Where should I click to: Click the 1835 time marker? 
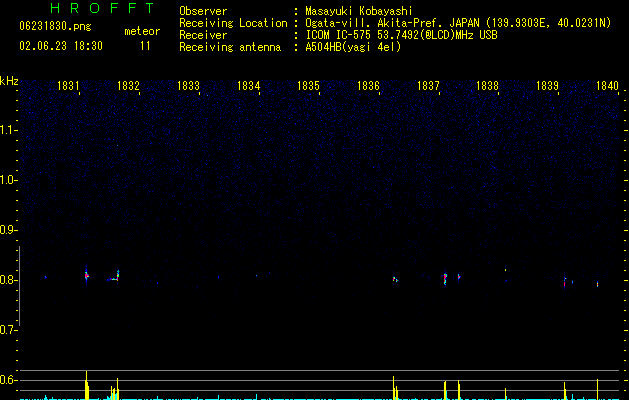(x=308, y=86)
